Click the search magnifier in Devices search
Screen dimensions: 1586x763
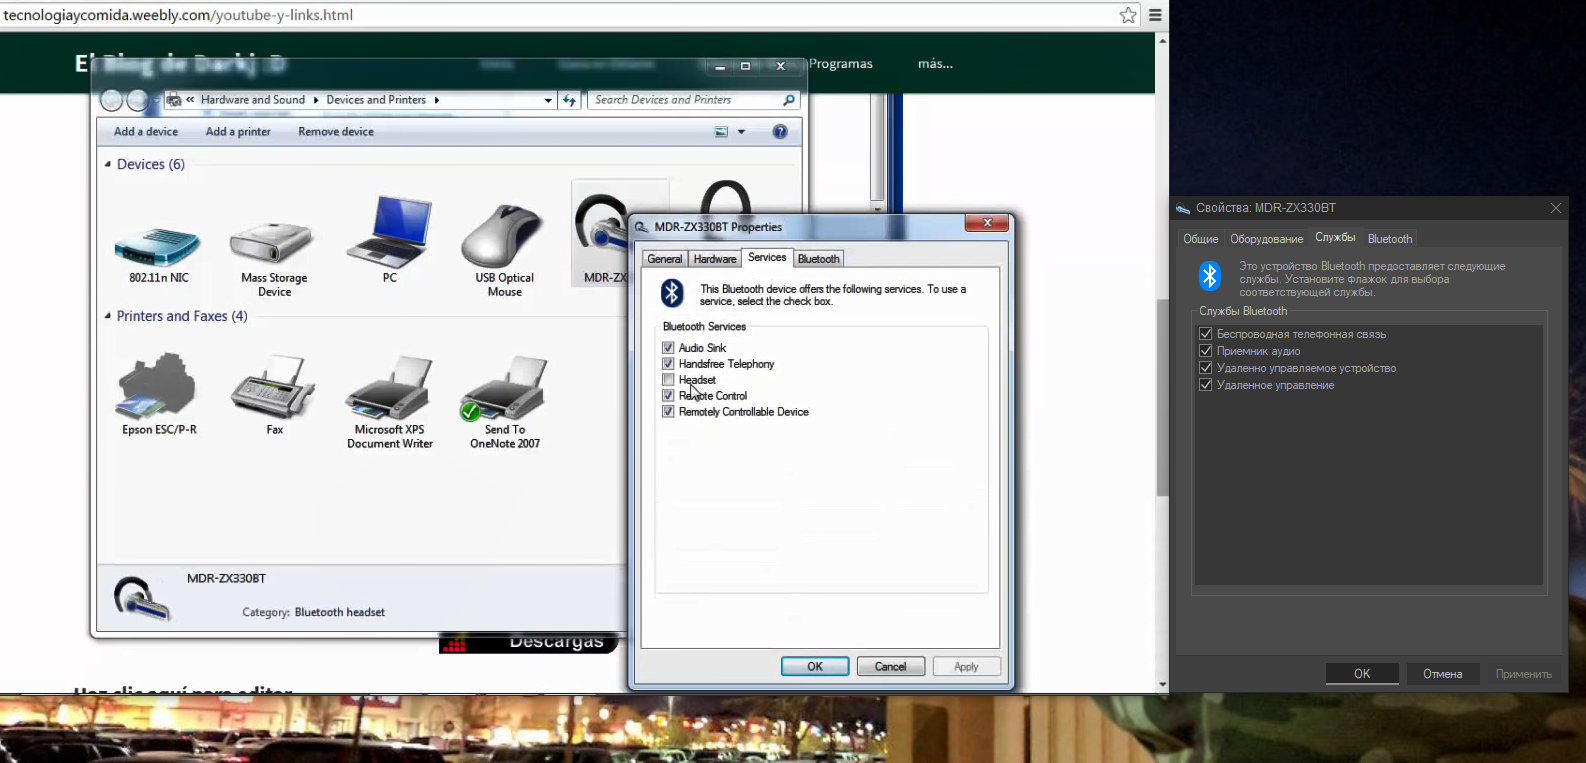click(x=789, y=100)
